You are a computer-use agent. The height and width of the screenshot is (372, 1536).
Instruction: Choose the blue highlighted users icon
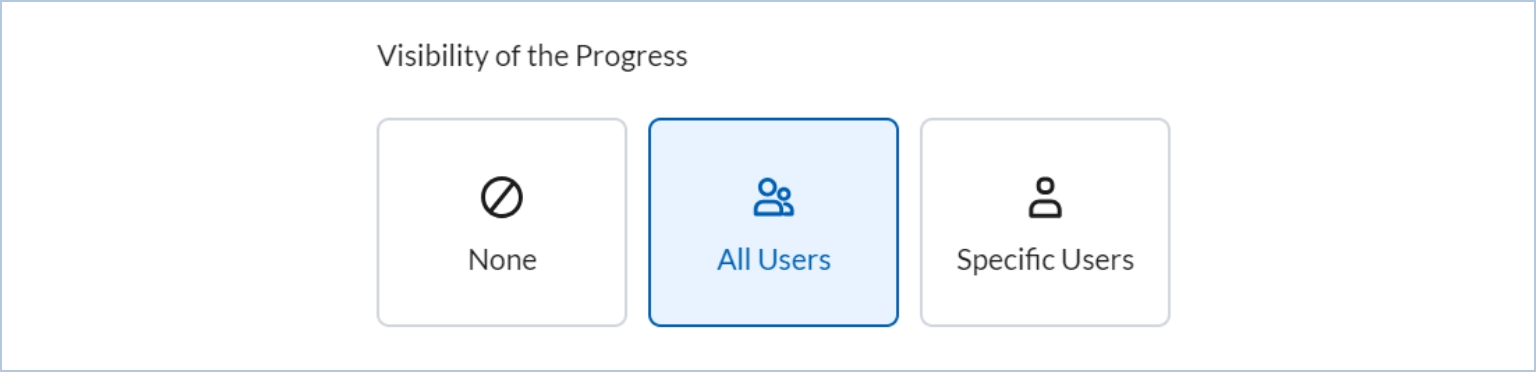coord(774,198)
